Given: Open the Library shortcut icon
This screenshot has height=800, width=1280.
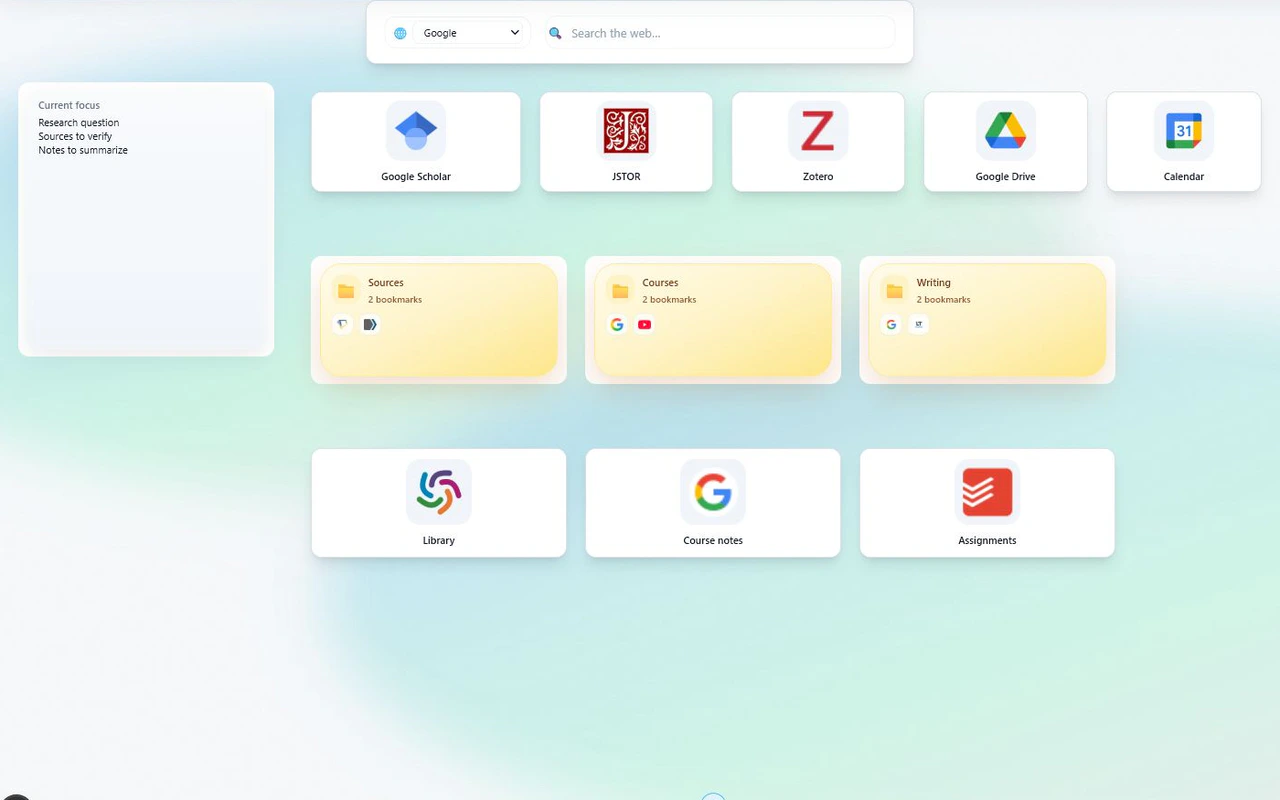Looking at the screenshot, I should (439, 492).
